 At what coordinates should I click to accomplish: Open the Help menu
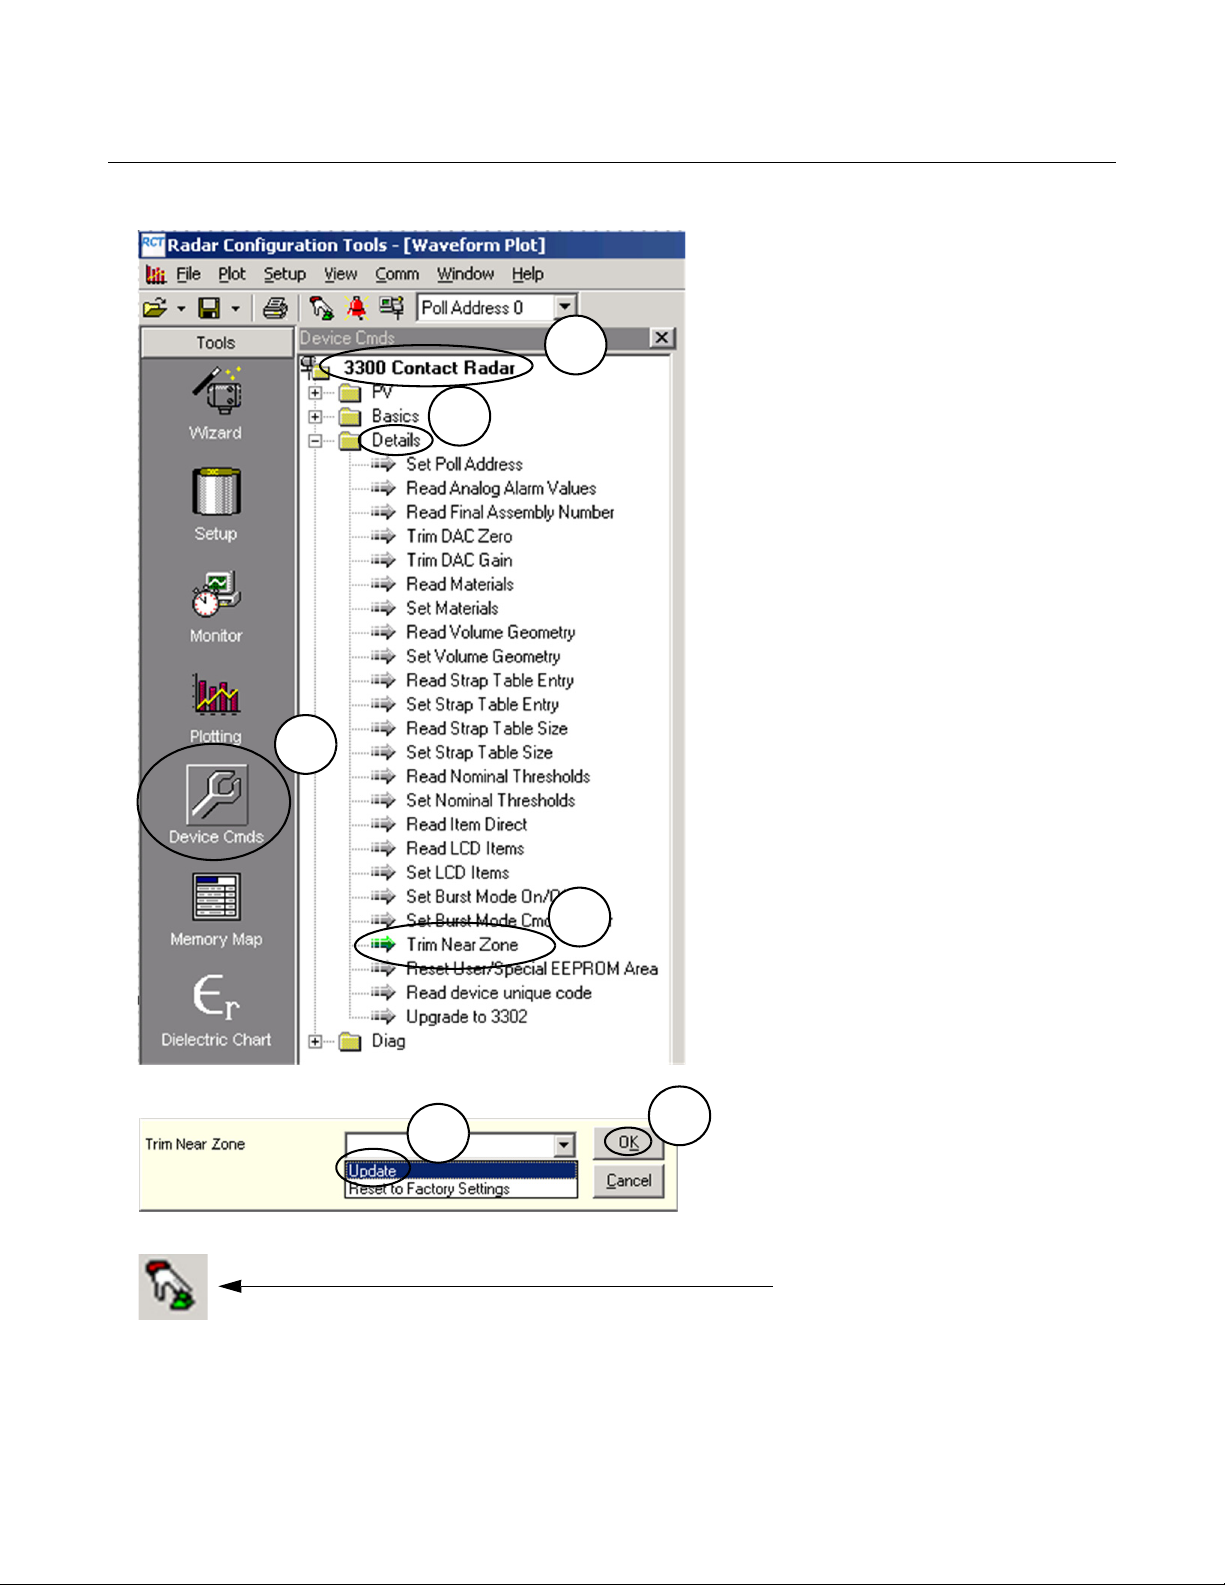click(527, 274)
